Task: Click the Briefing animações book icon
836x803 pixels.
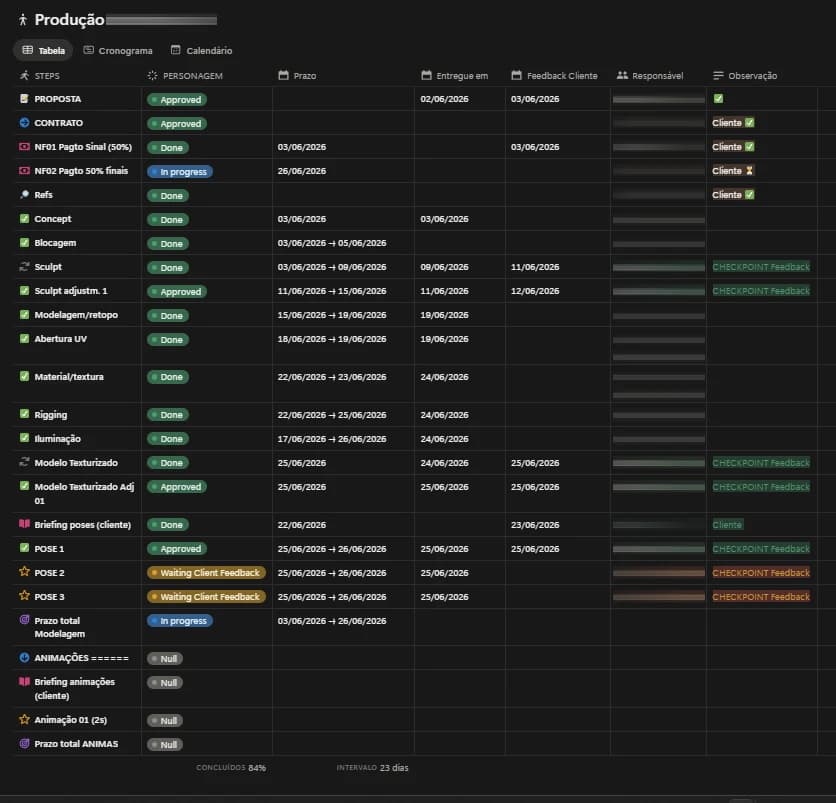Action: pos(24,681)
